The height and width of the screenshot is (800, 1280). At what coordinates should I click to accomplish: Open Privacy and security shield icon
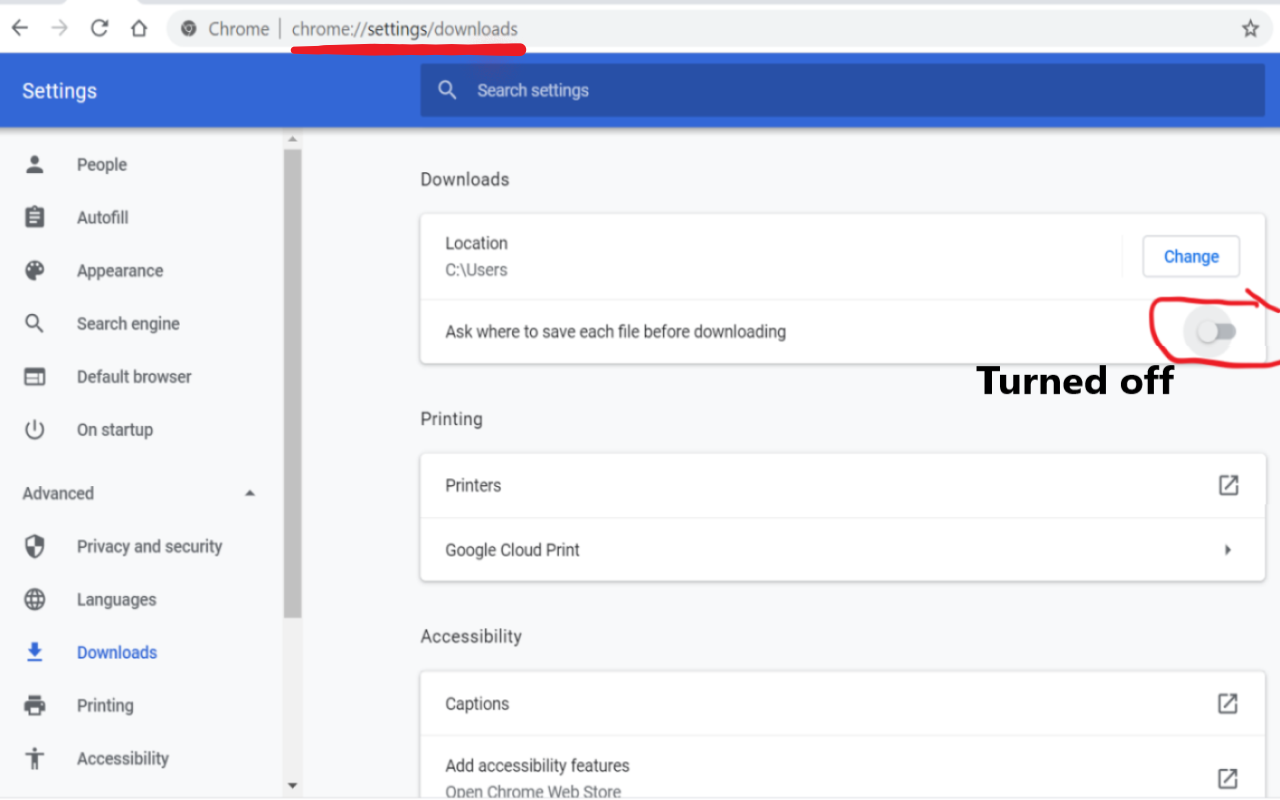click(35, 546)
